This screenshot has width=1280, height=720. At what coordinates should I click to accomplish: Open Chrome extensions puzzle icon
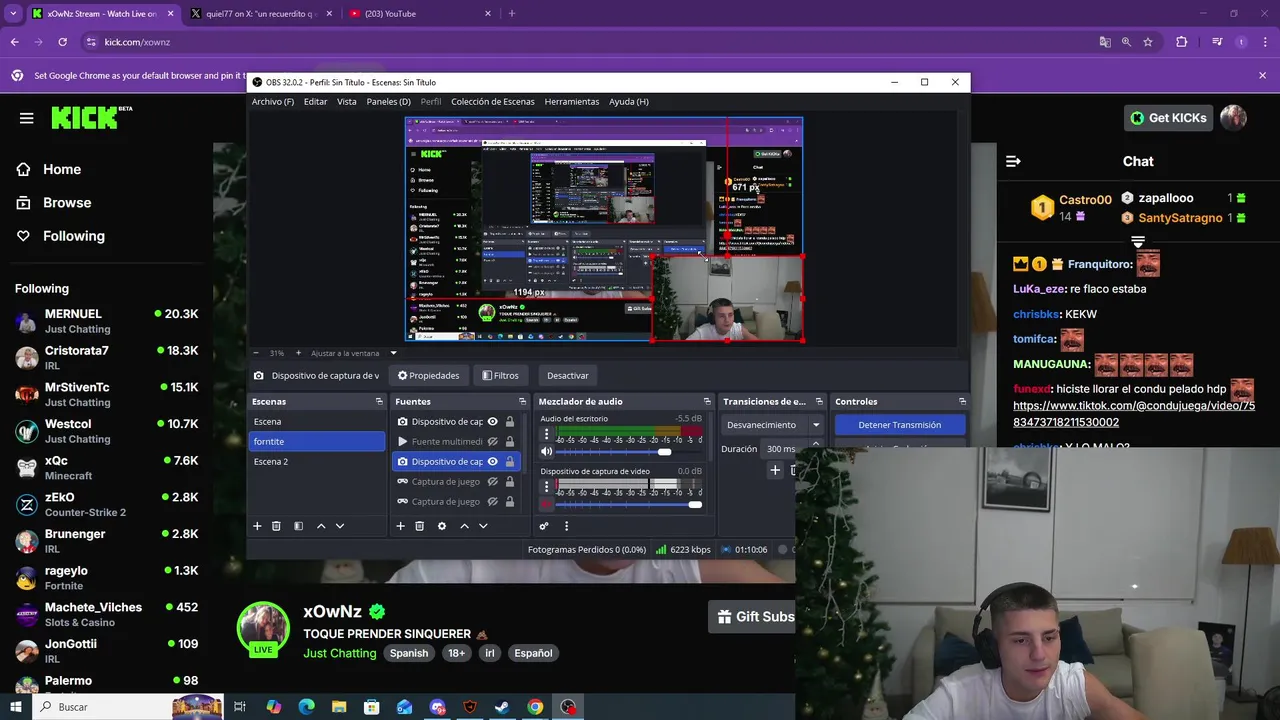[x=1182, y=42]
